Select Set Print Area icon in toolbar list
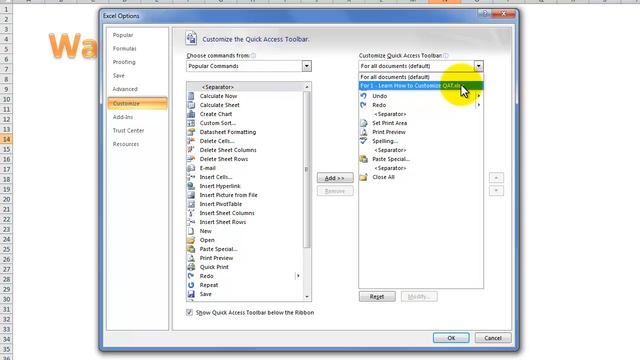Image resolution: width=640 pixels, height=360 pixels. (363, 123)
